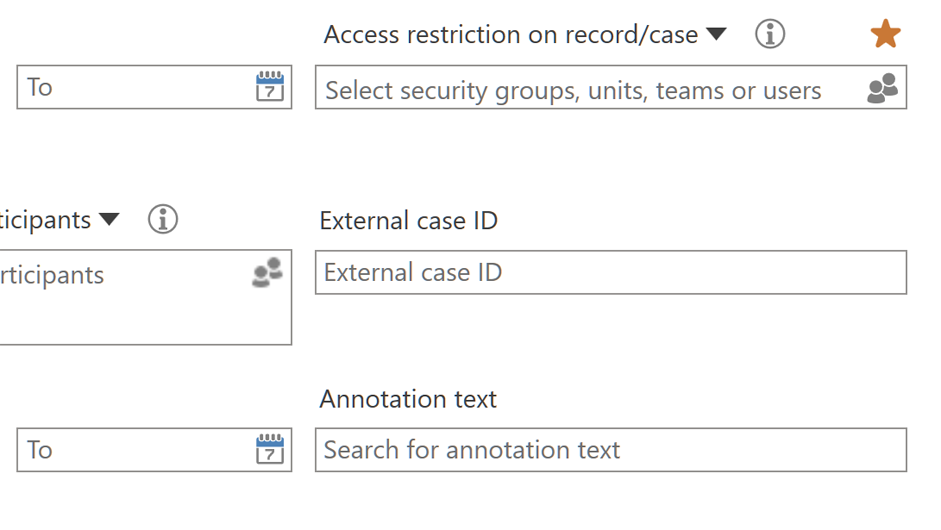Click the orange star favorite icon
Viewport: 941px width, 530px height.
[885, 34]
